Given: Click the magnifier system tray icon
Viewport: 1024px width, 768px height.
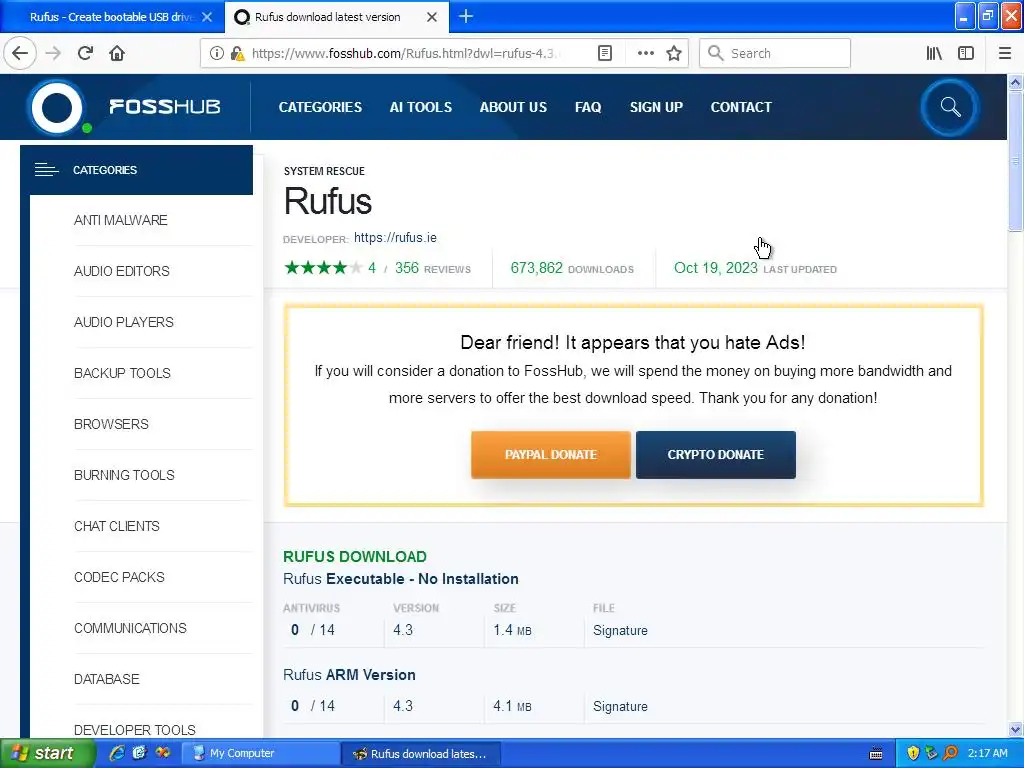Looking at the screenshot, I should tap(951, 753).
